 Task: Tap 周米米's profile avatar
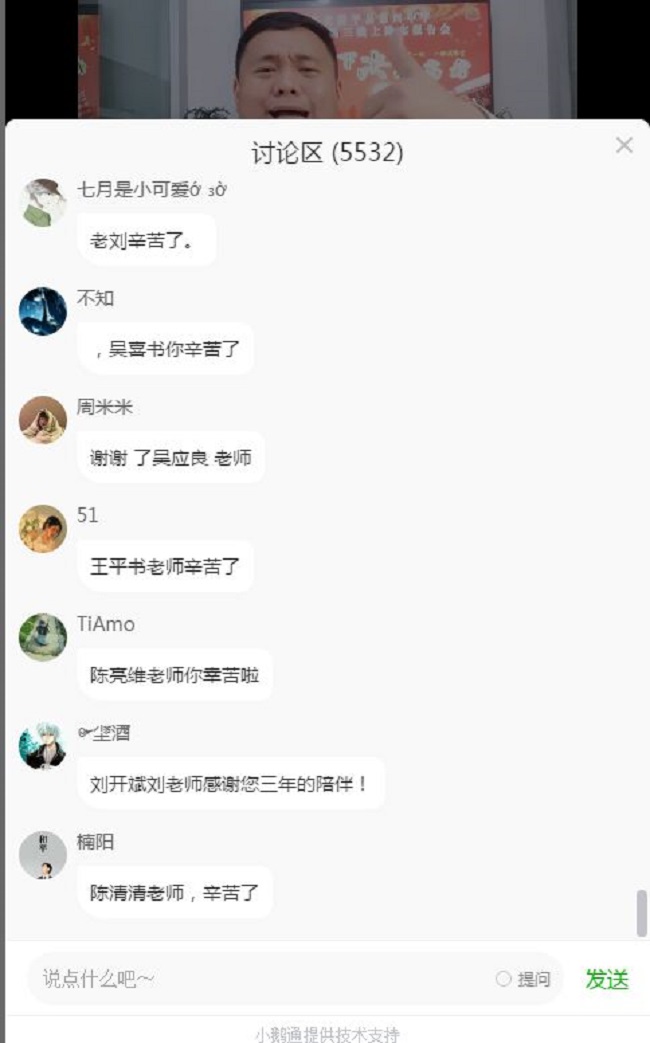(x=43, y=420)
